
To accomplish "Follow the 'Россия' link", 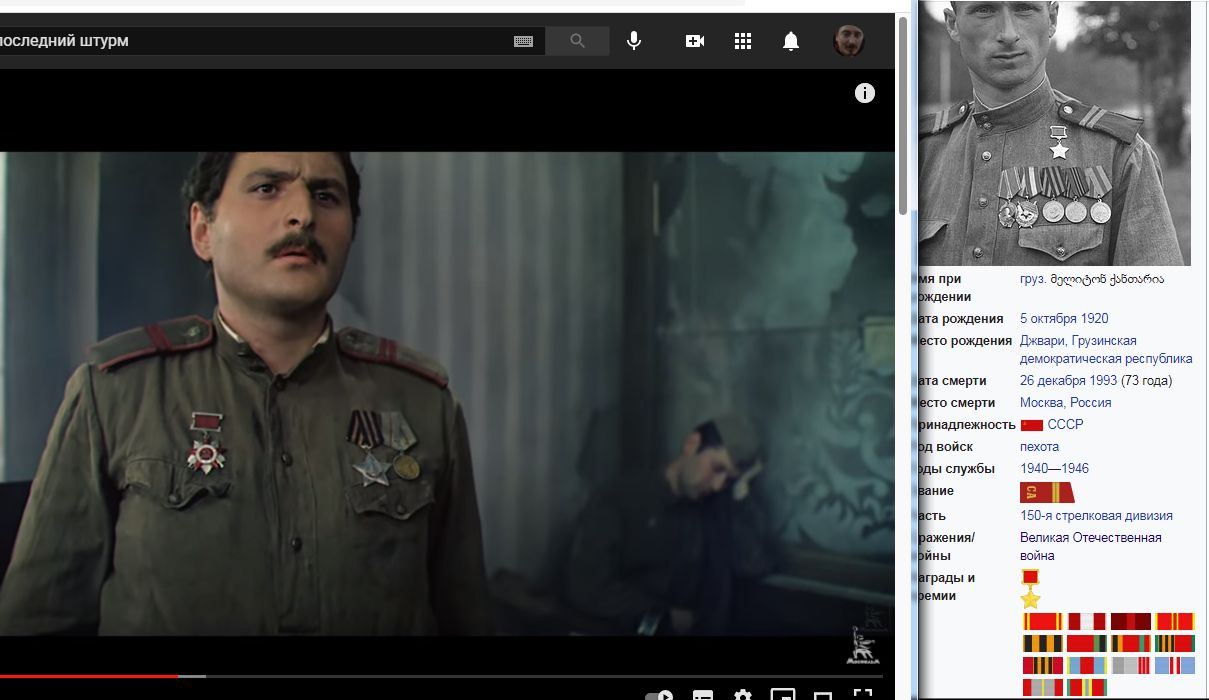I will point(1090,403).
